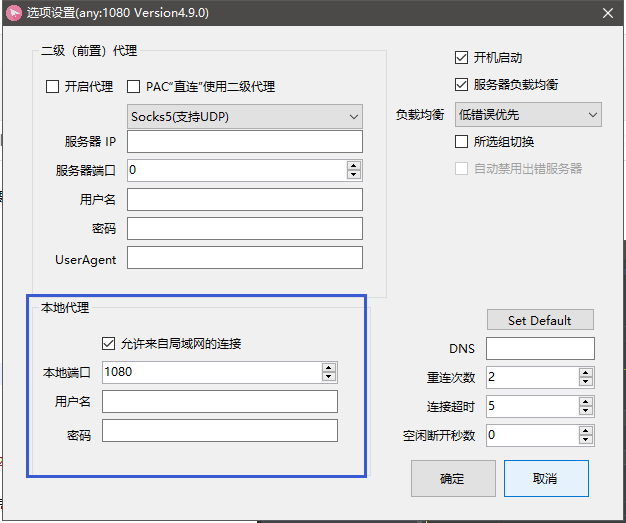This screenshot has height=523, width=626.
Task: Click the local proxy 密码 field
Action: [x=220, y=430]
